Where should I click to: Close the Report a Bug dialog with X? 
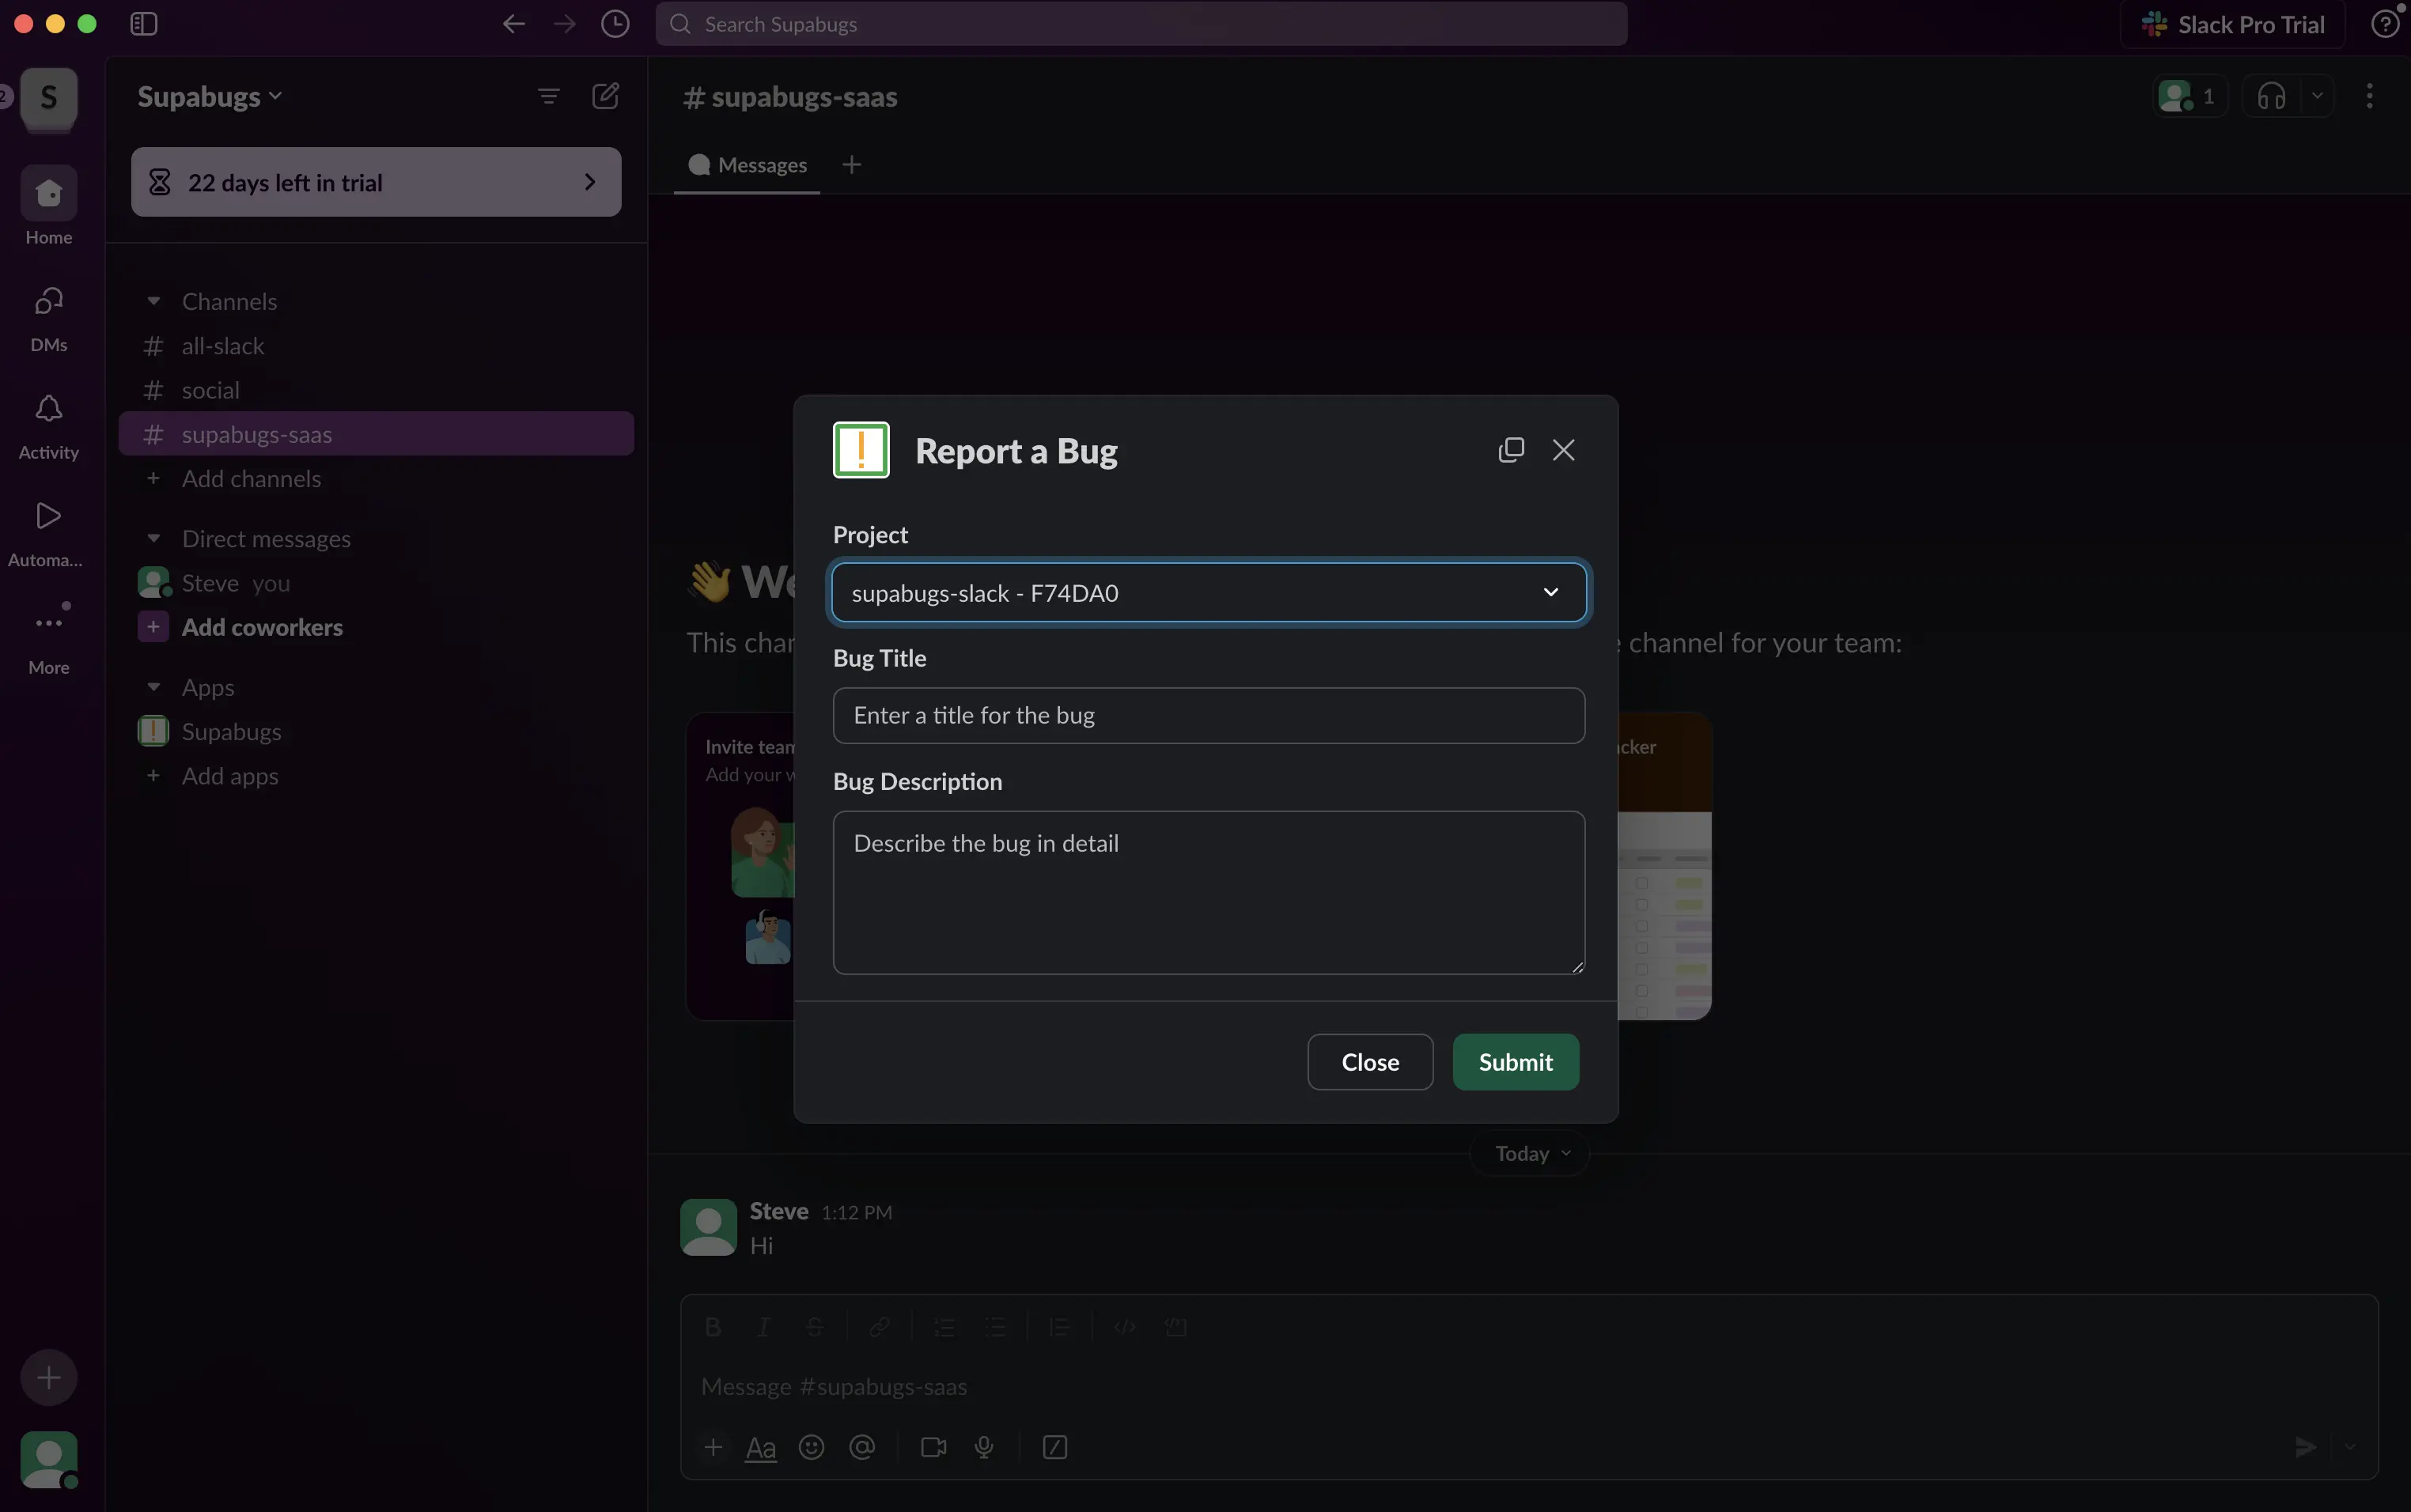(x=1563, y=450)
